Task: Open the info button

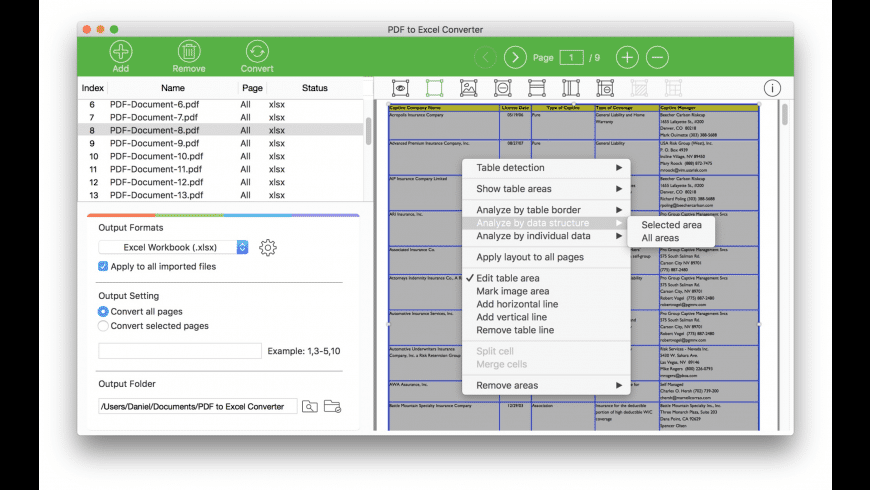Action: 772,88
